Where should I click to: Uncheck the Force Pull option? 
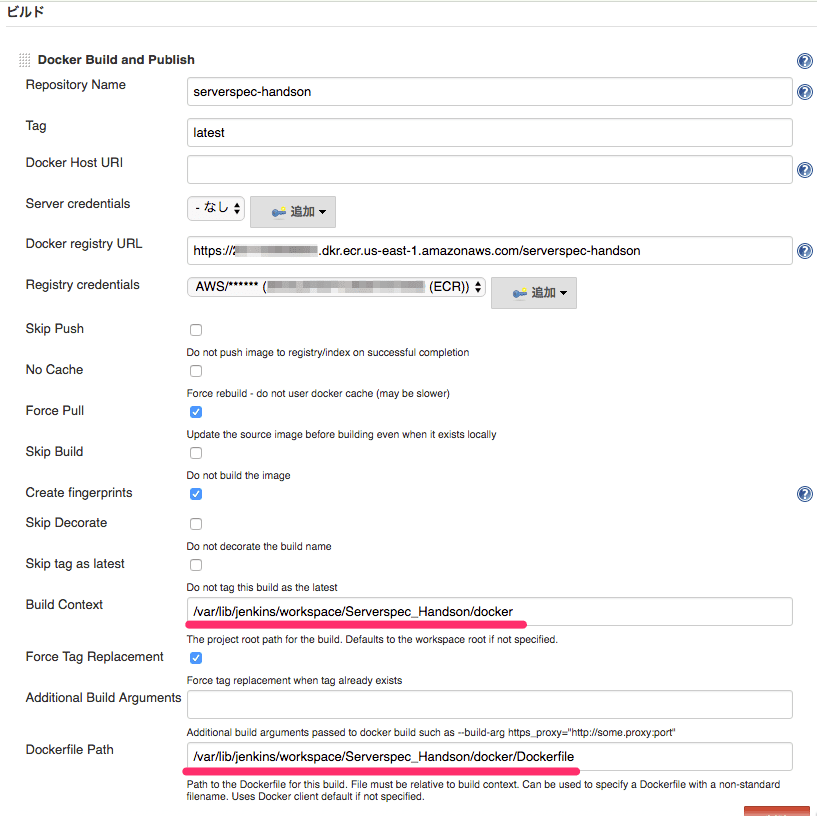pyautogui.click(x=196, y=411)
